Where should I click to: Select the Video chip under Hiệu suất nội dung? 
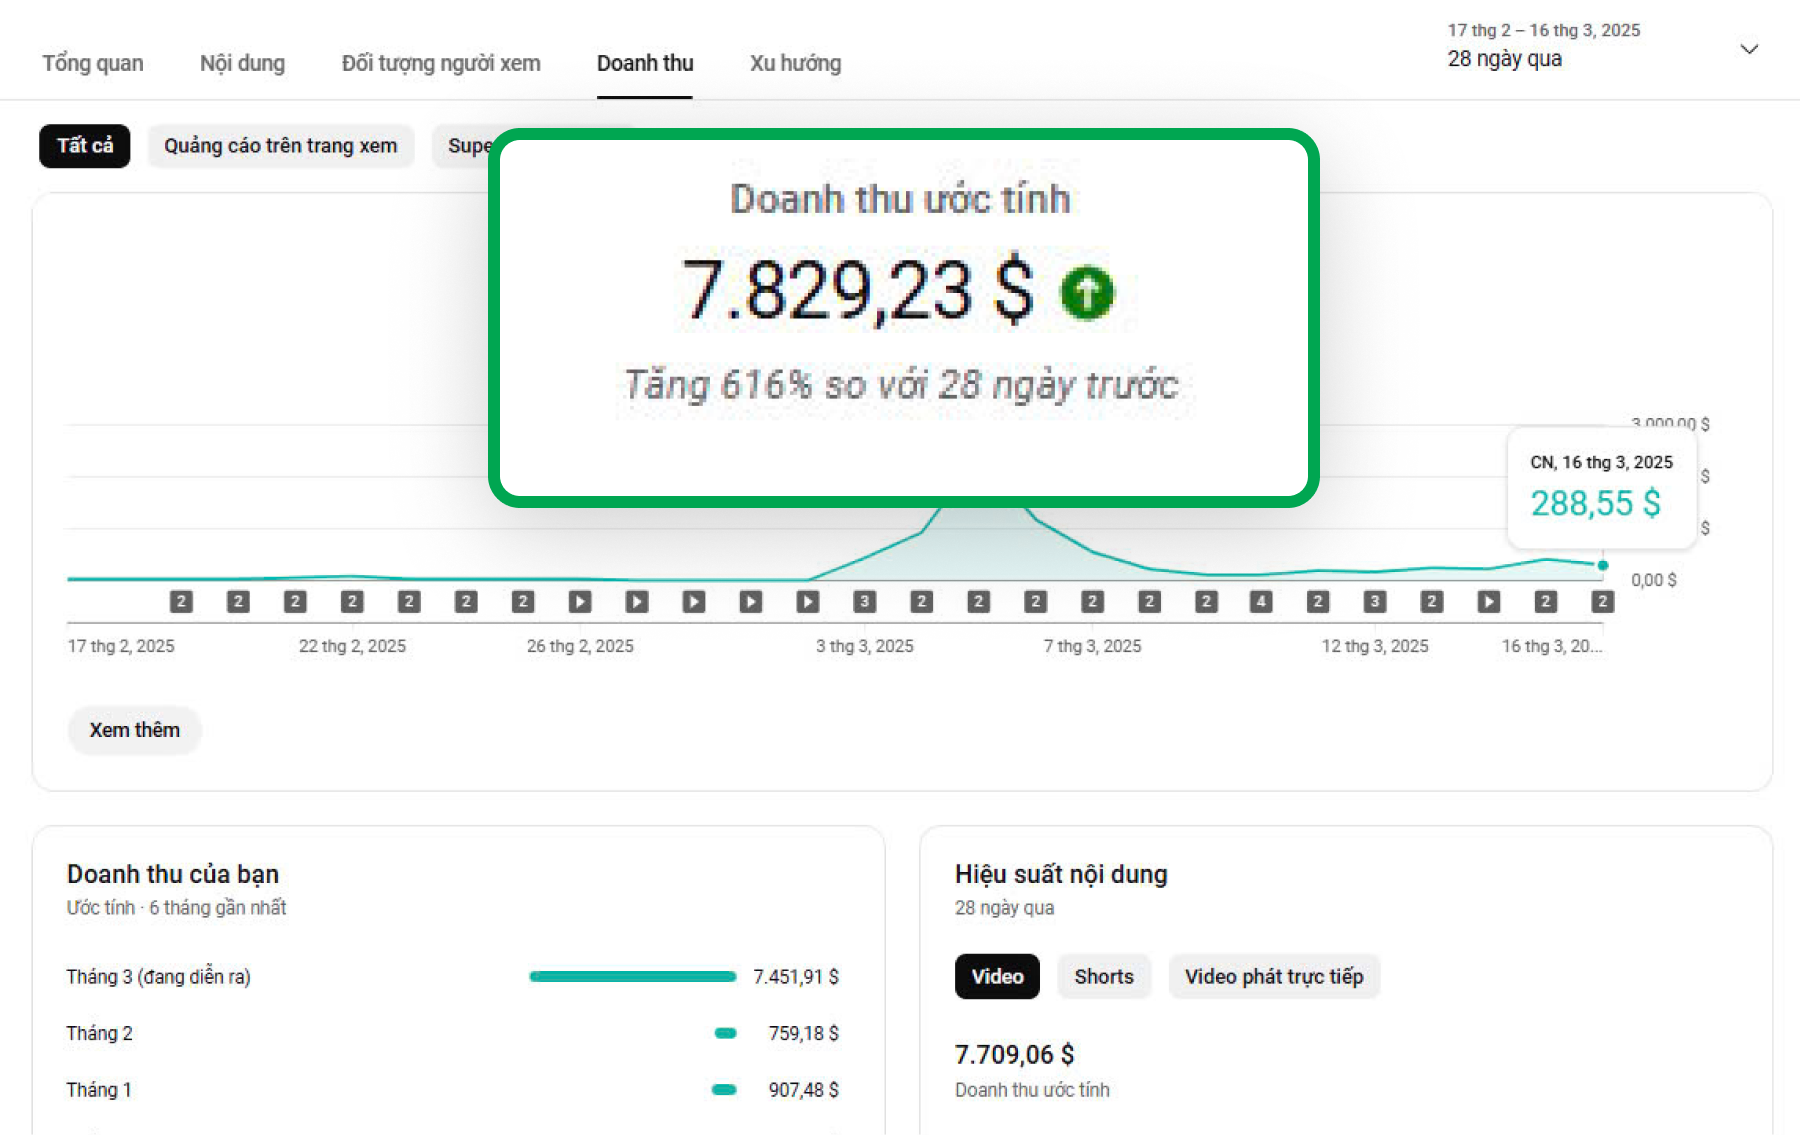point(997,976)
